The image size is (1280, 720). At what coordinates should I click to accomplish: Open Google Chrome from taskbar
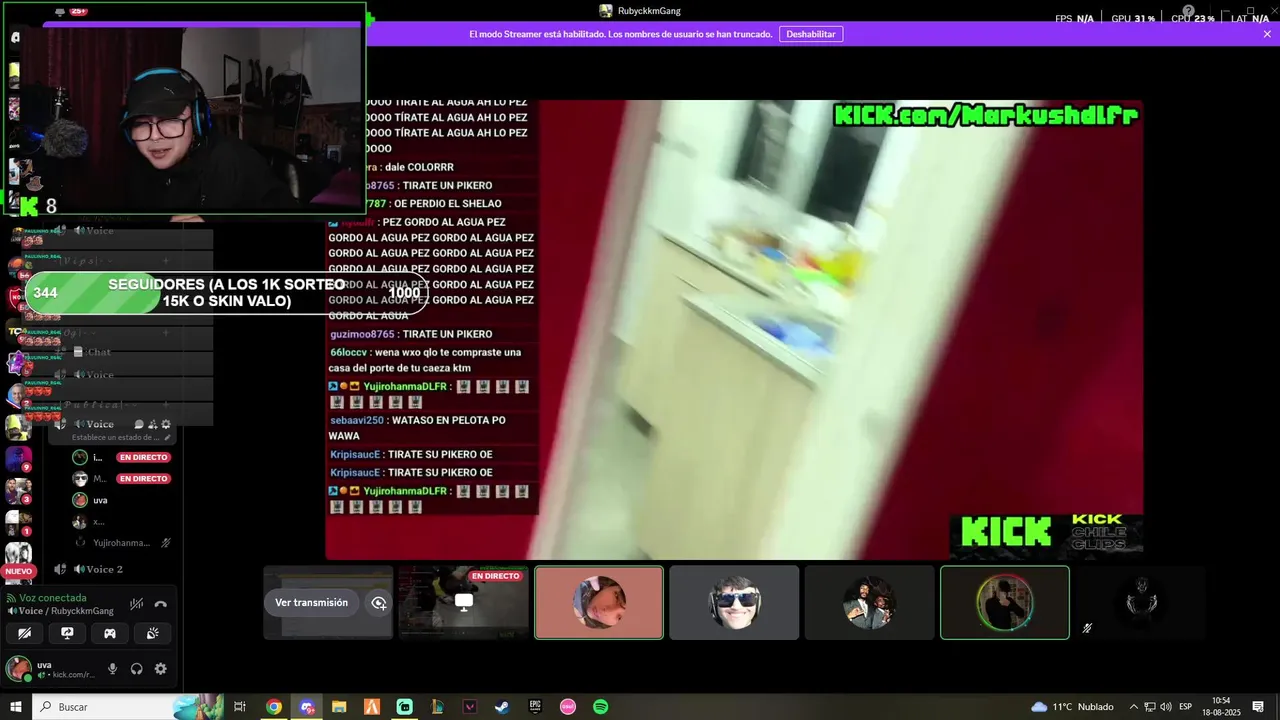coord(274,707)
